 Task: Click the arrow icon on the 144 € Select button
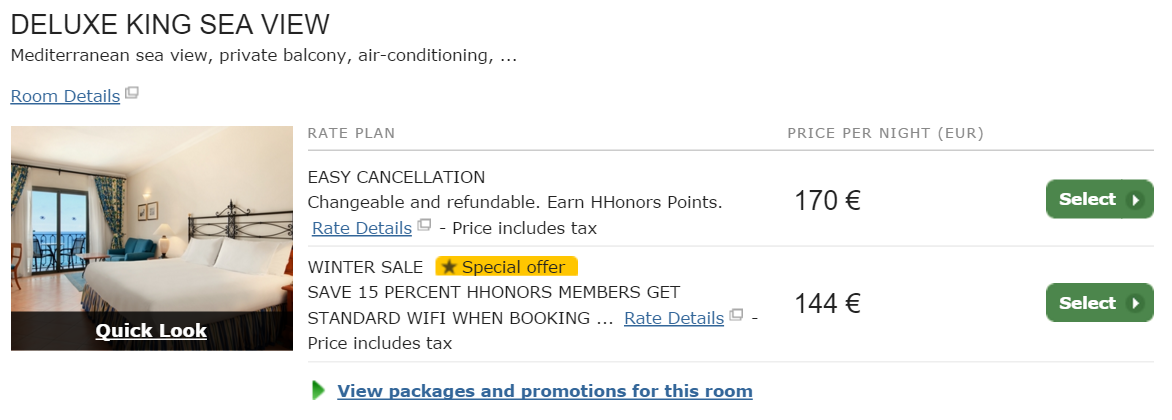point(1135,303)
